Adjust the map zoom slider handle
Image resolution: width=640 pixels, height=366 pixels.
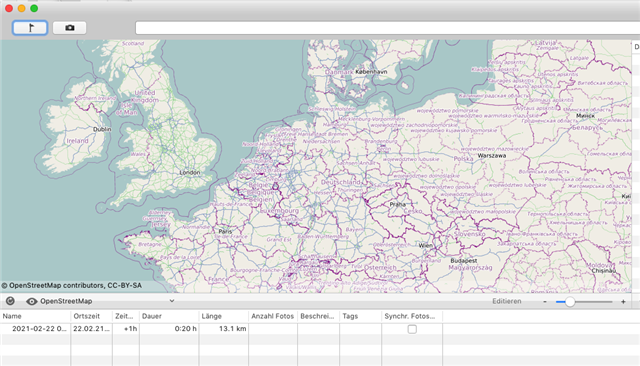(570, 302)
